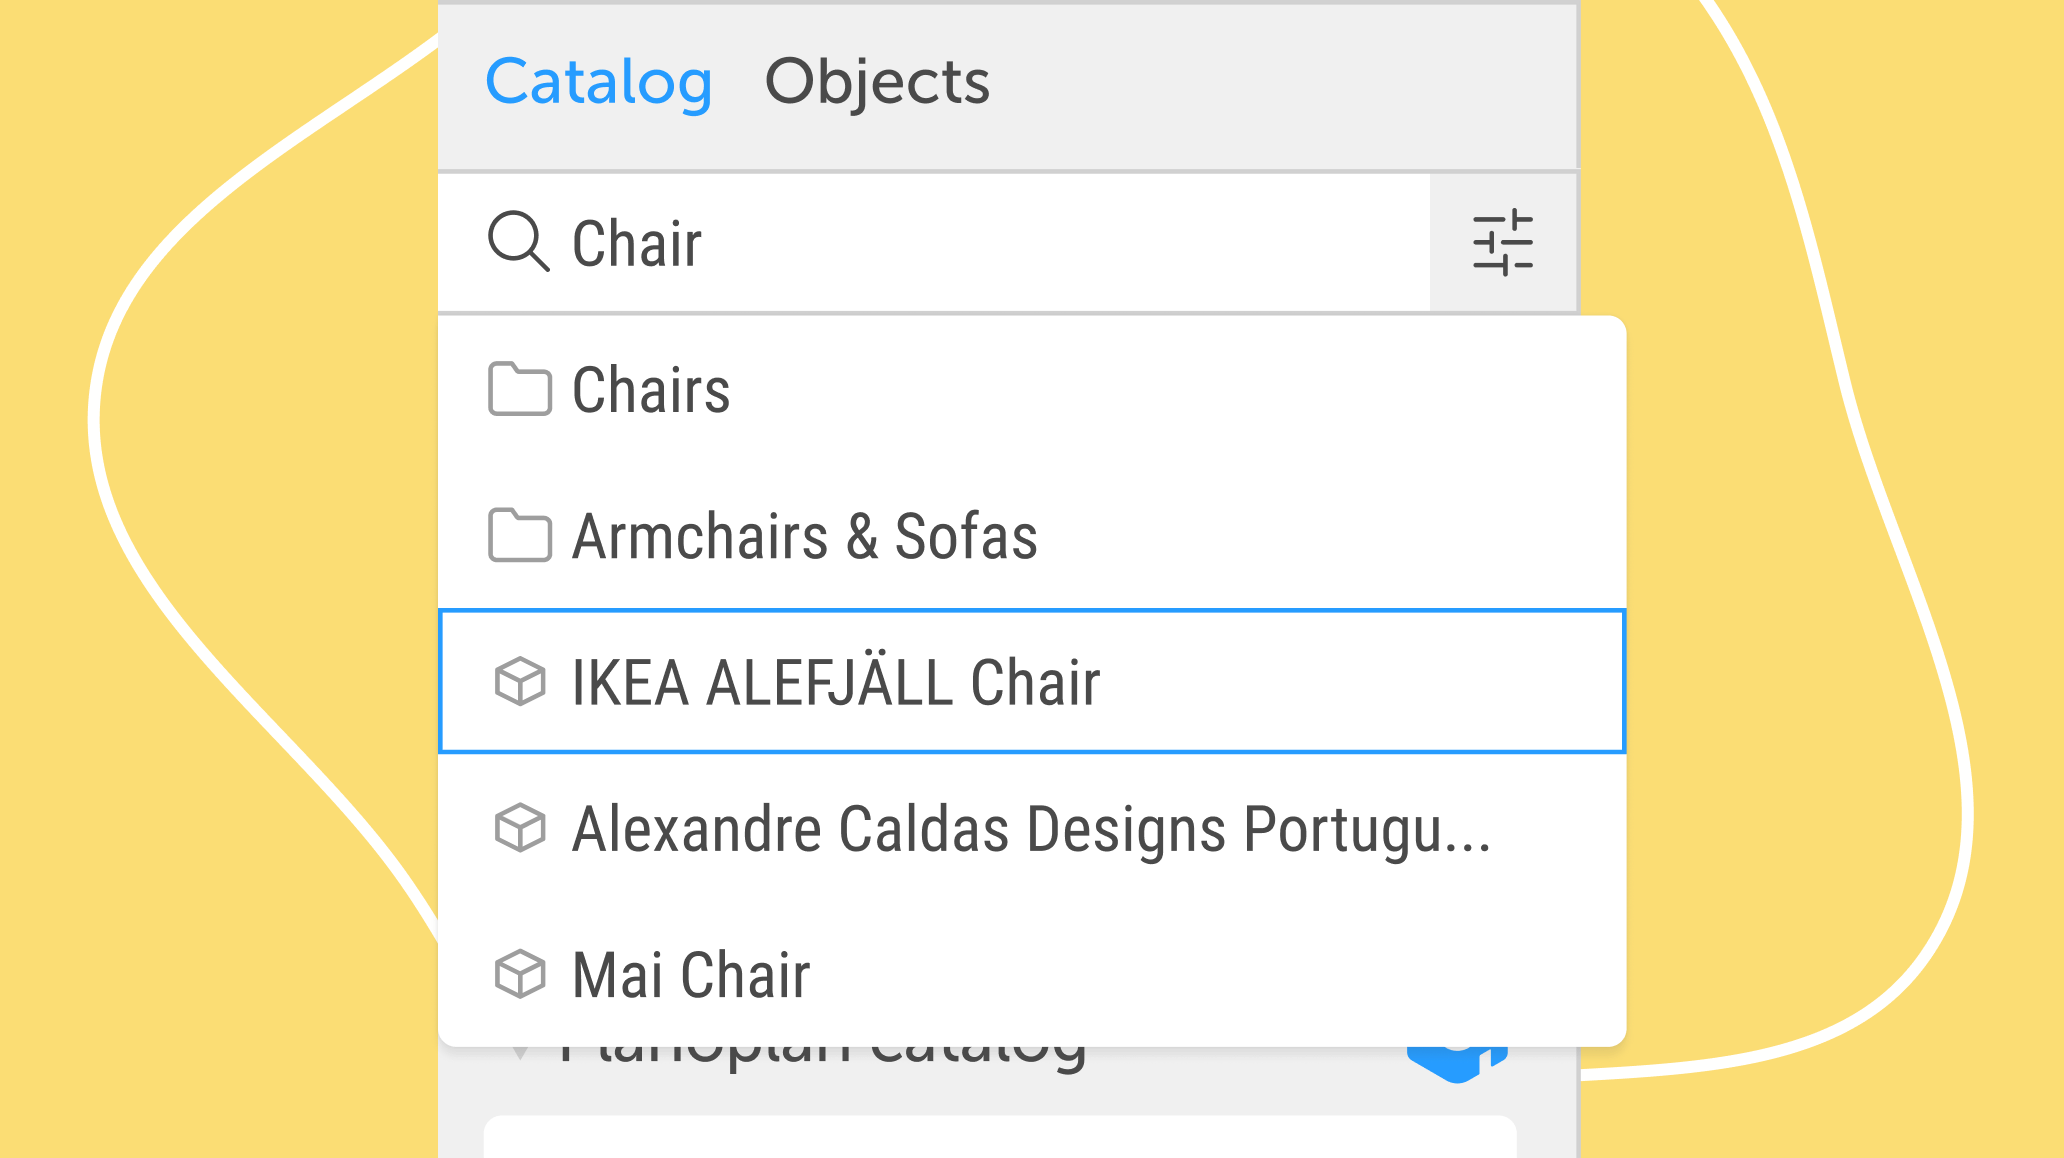
Task: Click the magnifier search icon
Action: (518, 242)
